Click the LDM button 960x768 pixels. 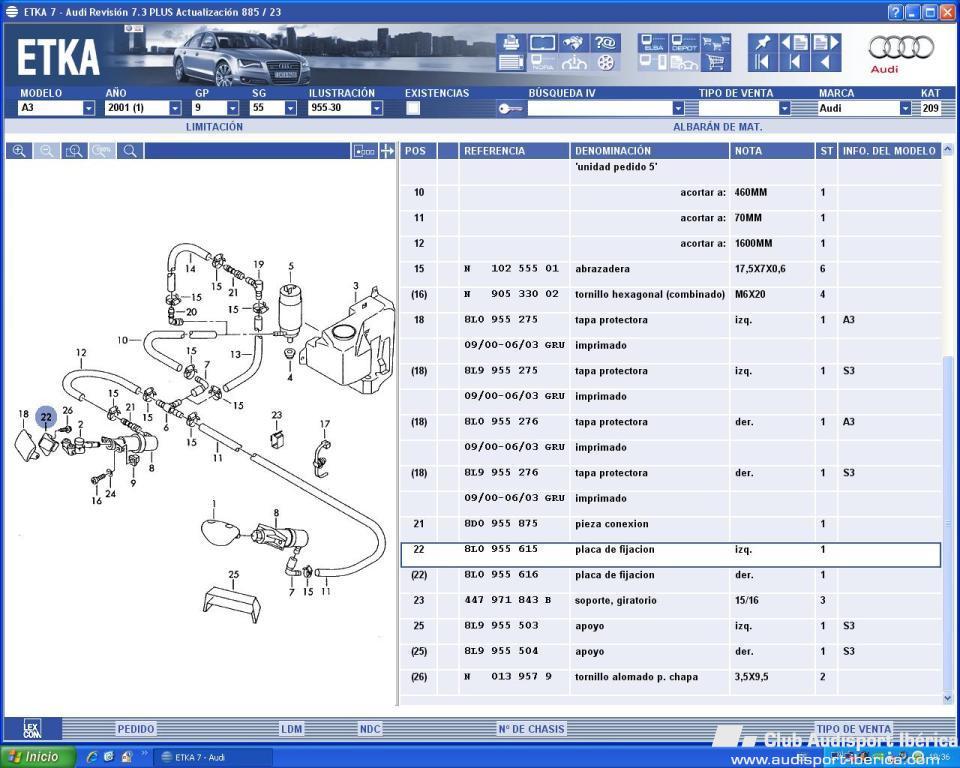[x=291, y=729]
